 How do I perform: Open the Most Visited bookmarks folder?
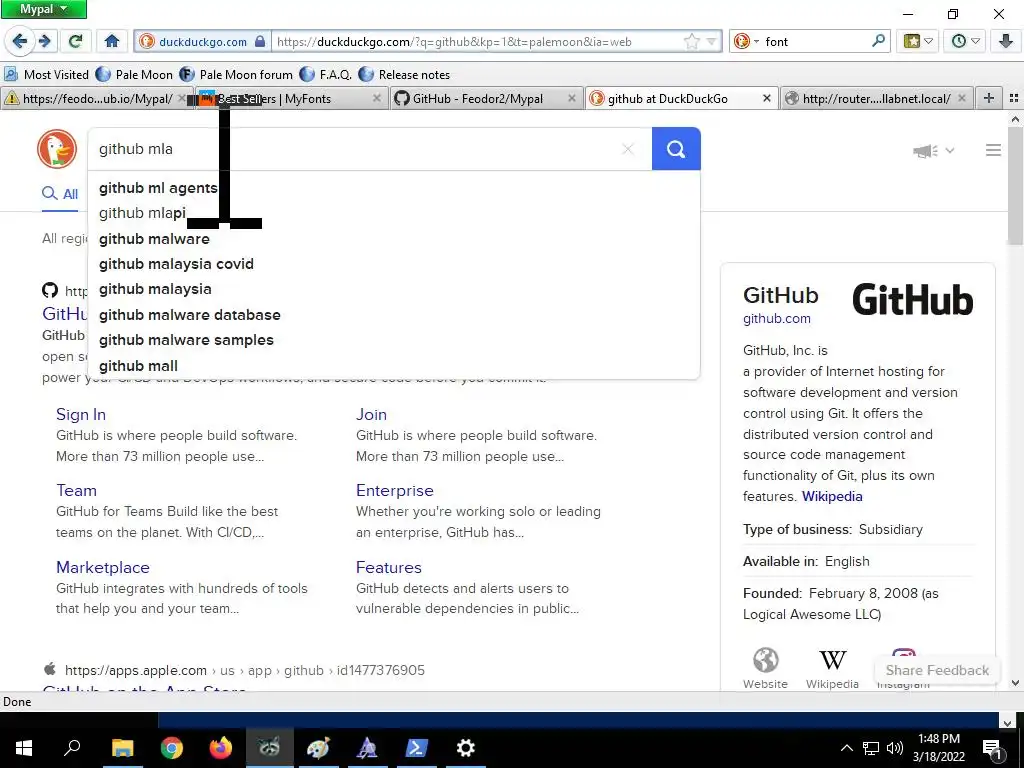point(46,74)
